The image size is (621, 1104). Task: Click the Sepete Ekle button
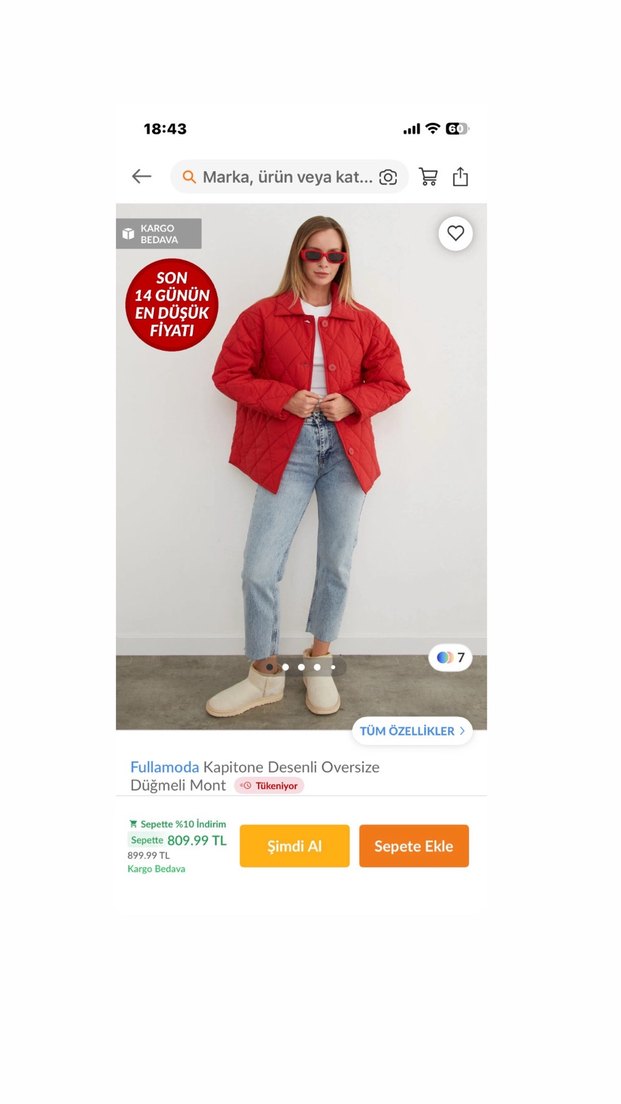[414, 846]
